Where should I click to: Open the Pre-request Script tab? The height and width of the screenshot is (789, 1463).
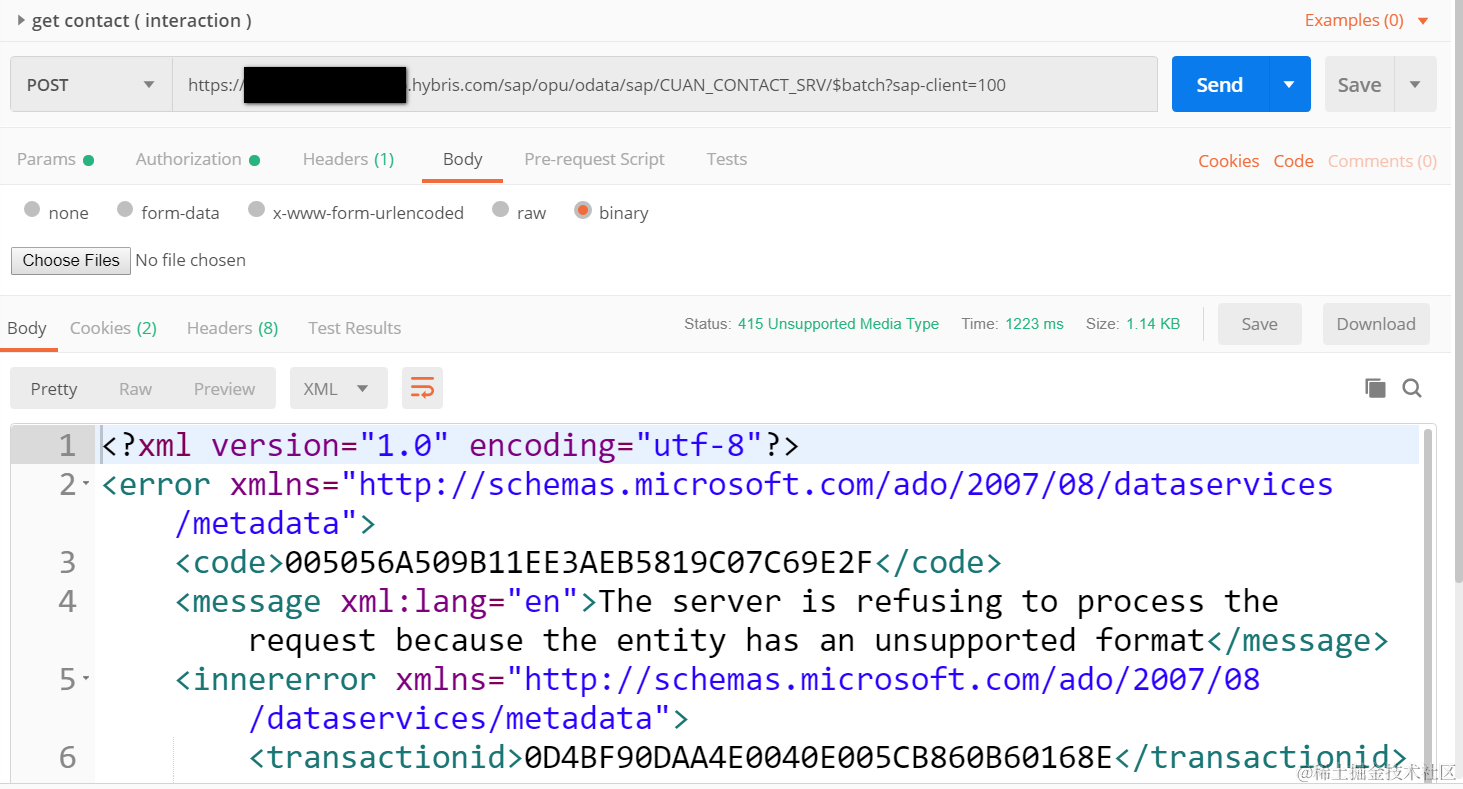pyautogui.click(x=594, y=159)
